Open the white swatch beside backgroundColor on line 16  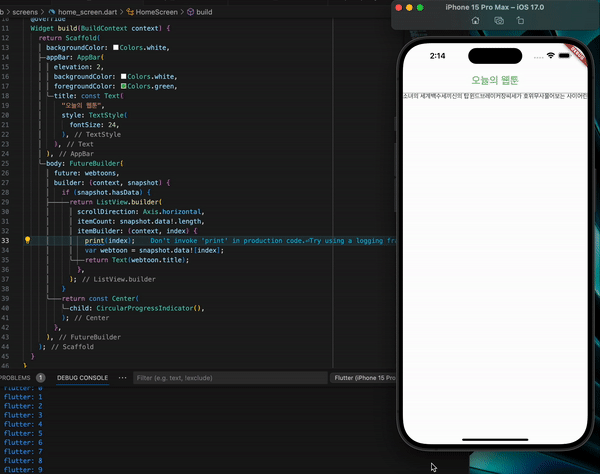[123, 77]
